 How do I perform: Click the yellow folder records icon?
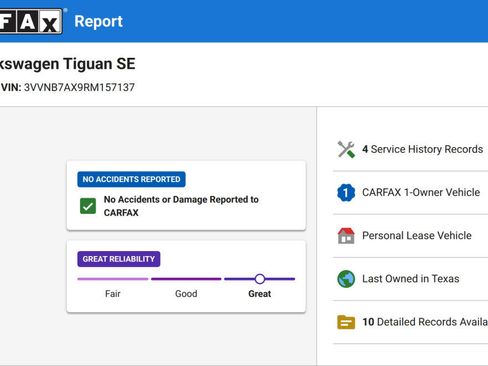point(346,322)
